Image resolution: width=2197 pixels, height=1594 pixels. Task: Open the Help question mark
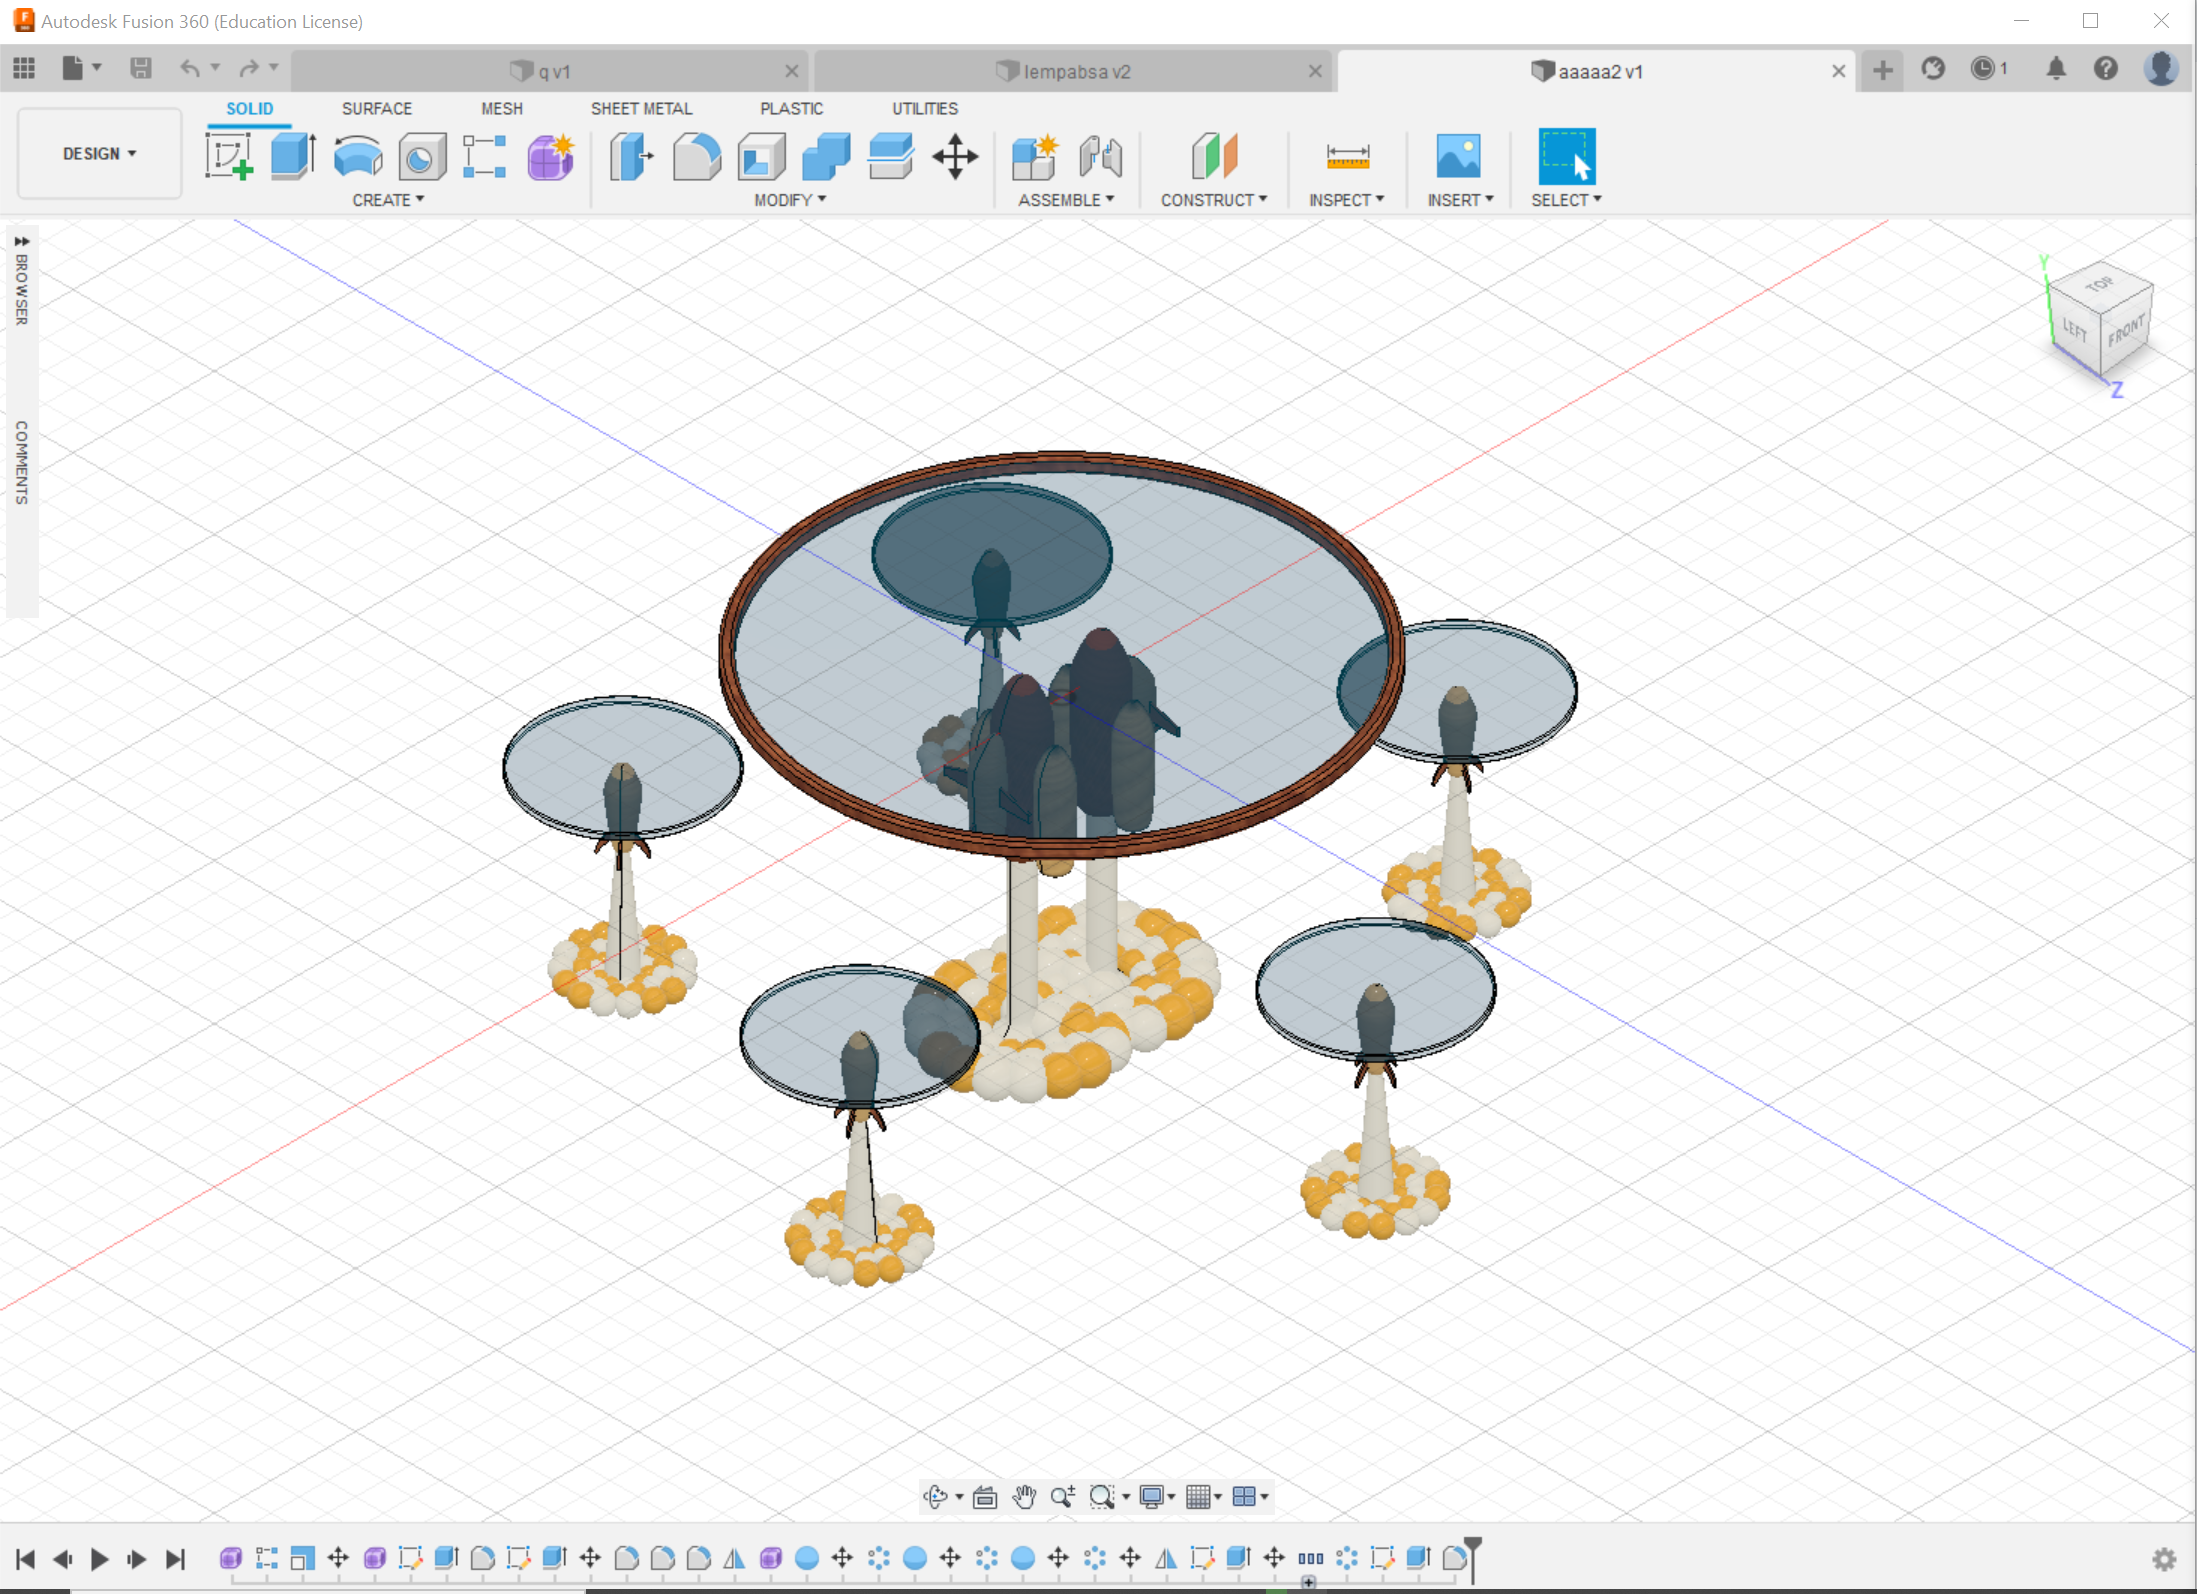[2105, 68]
